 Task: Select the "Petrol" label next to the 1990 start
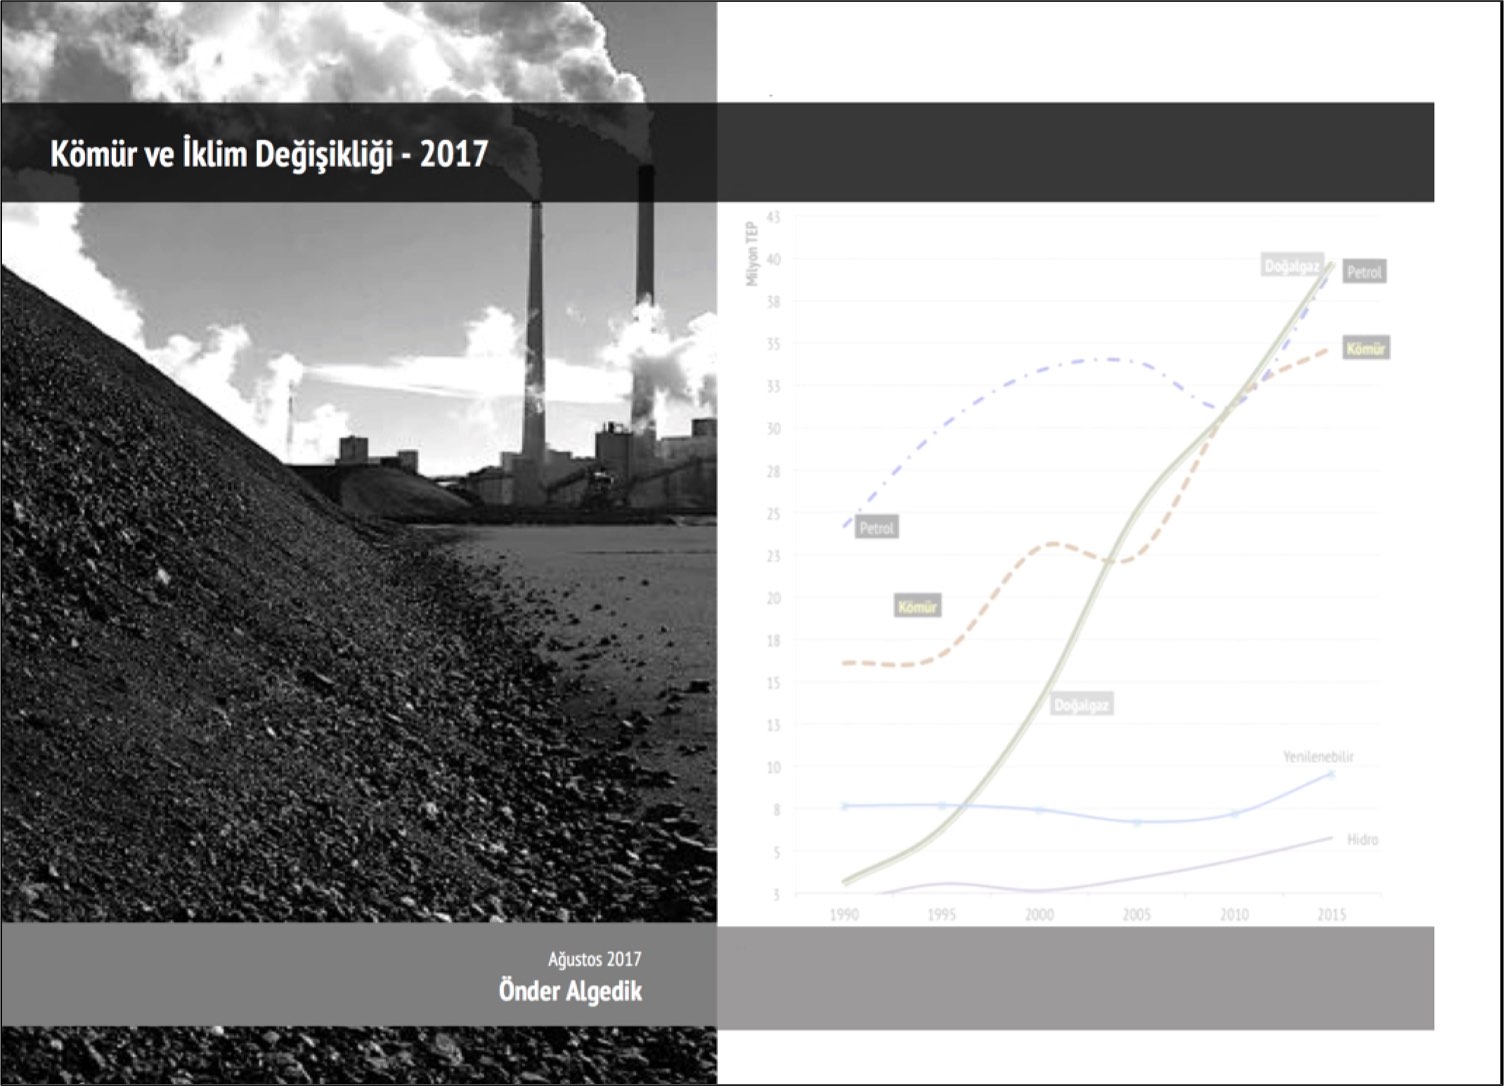877,528
